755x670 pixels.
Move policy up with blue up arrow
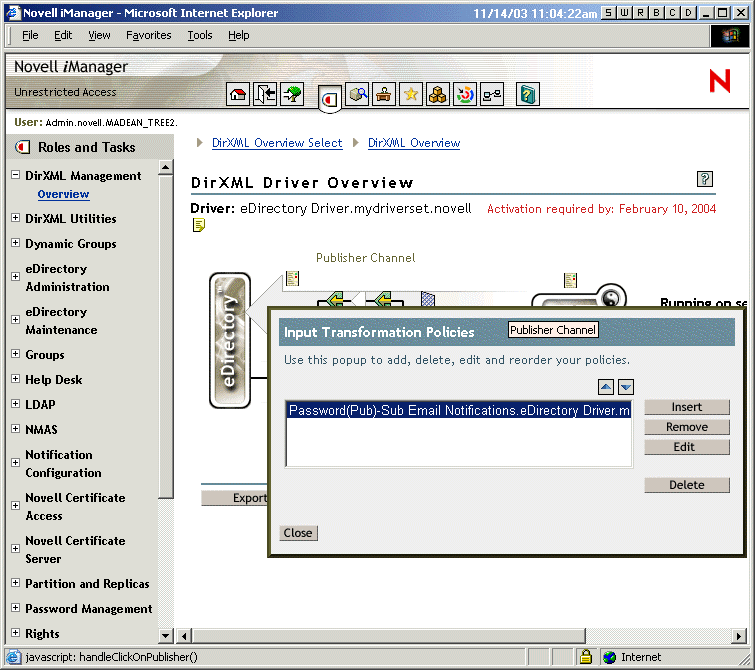click(606, 387)
